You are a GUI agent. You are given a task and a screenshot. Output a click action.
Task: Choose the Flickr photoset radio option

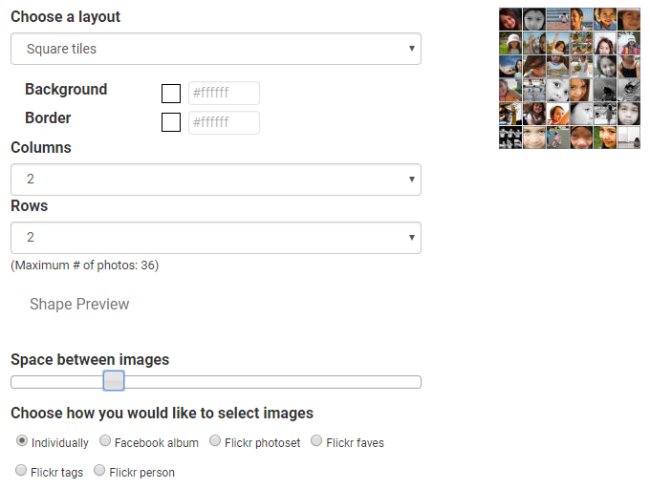[x=215, y=441]
